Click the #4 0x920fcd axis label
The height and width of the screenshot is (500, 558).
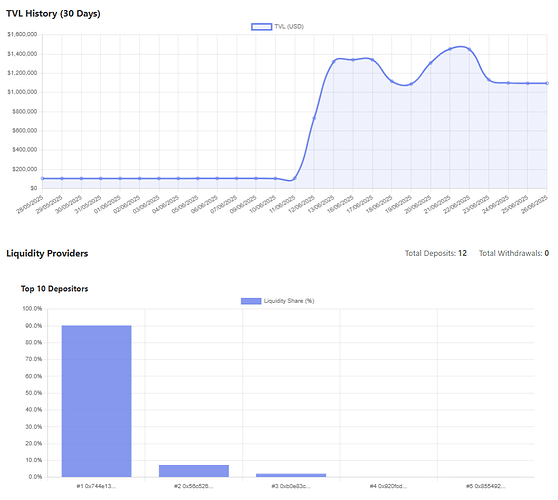pos(388,486)
